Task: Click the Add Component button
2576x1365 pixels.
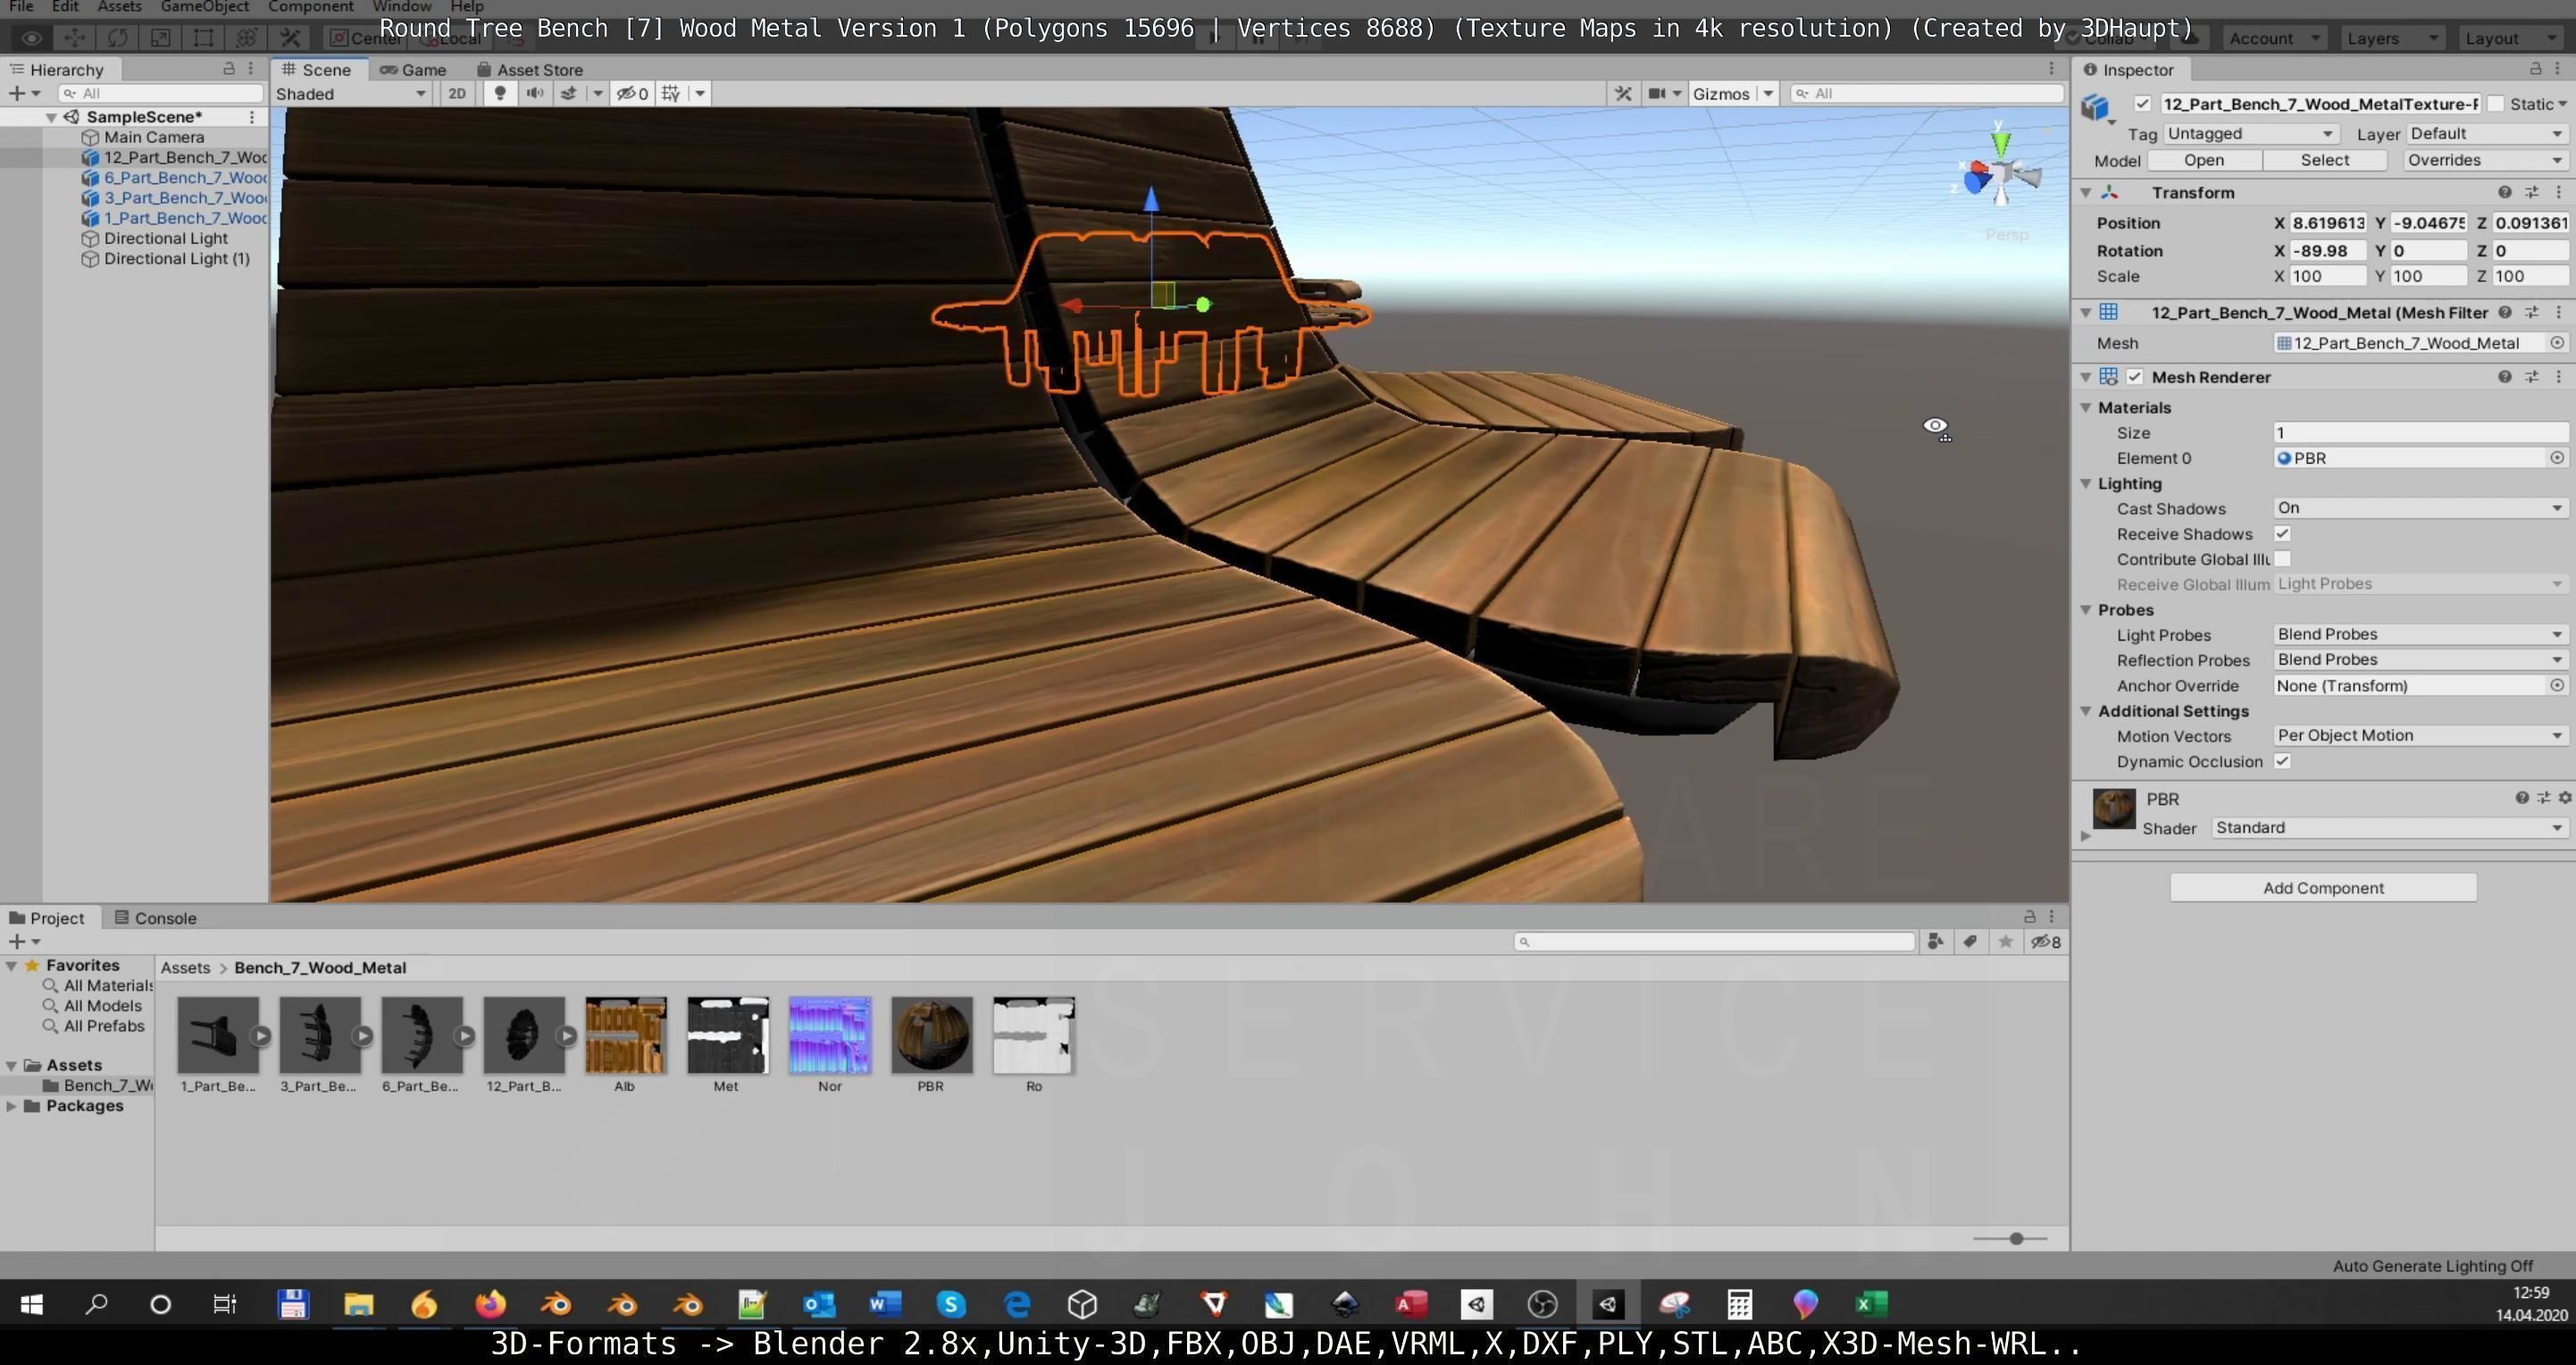Action: click(2323, 888)
